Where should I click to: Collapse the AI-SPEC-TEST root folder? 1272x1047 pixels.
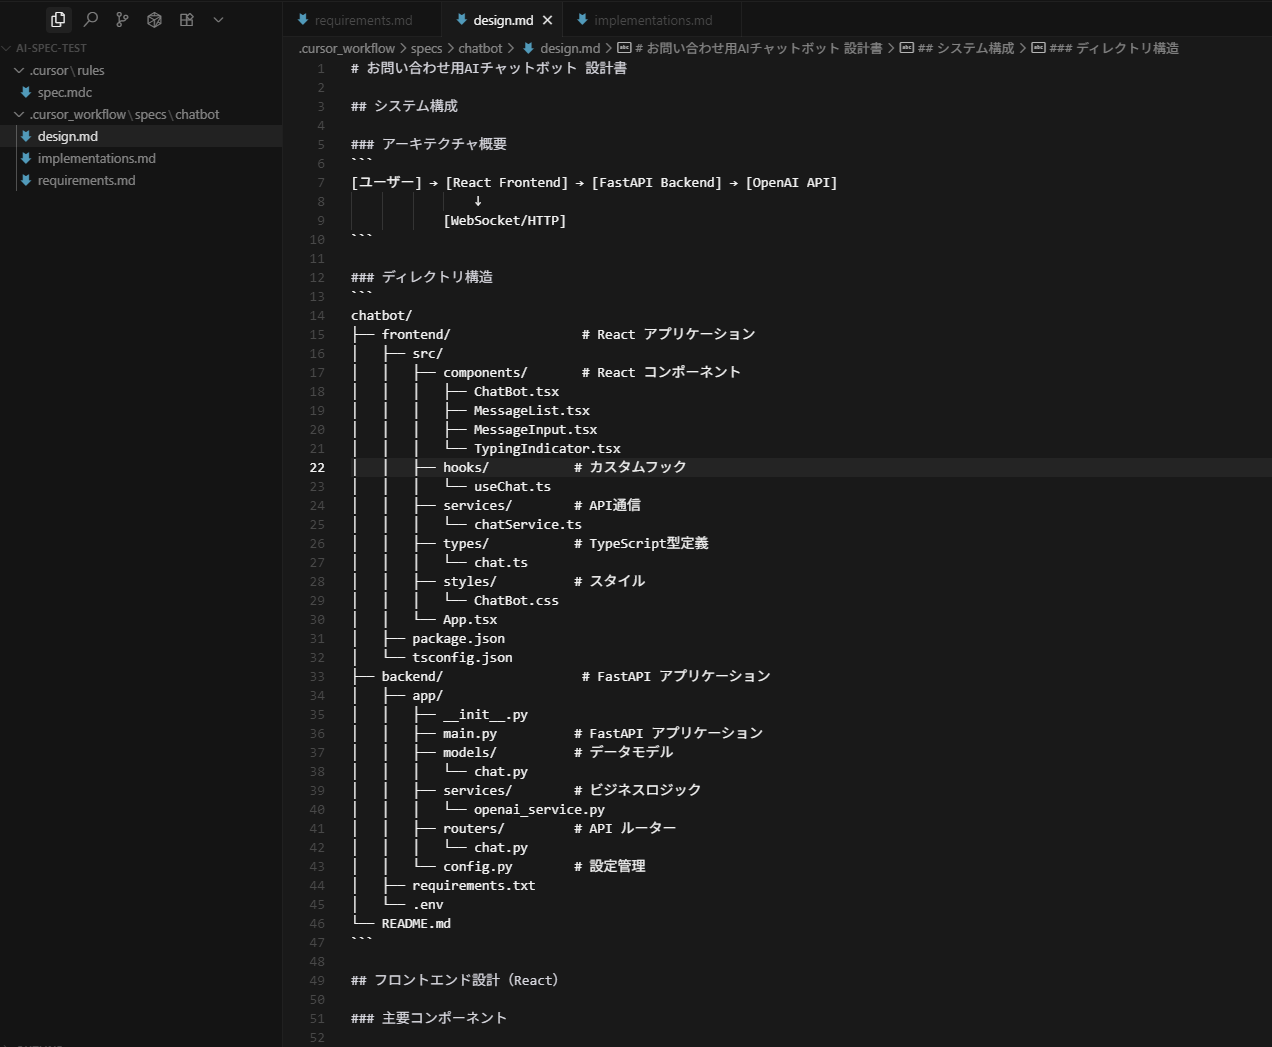click(50, 48)
